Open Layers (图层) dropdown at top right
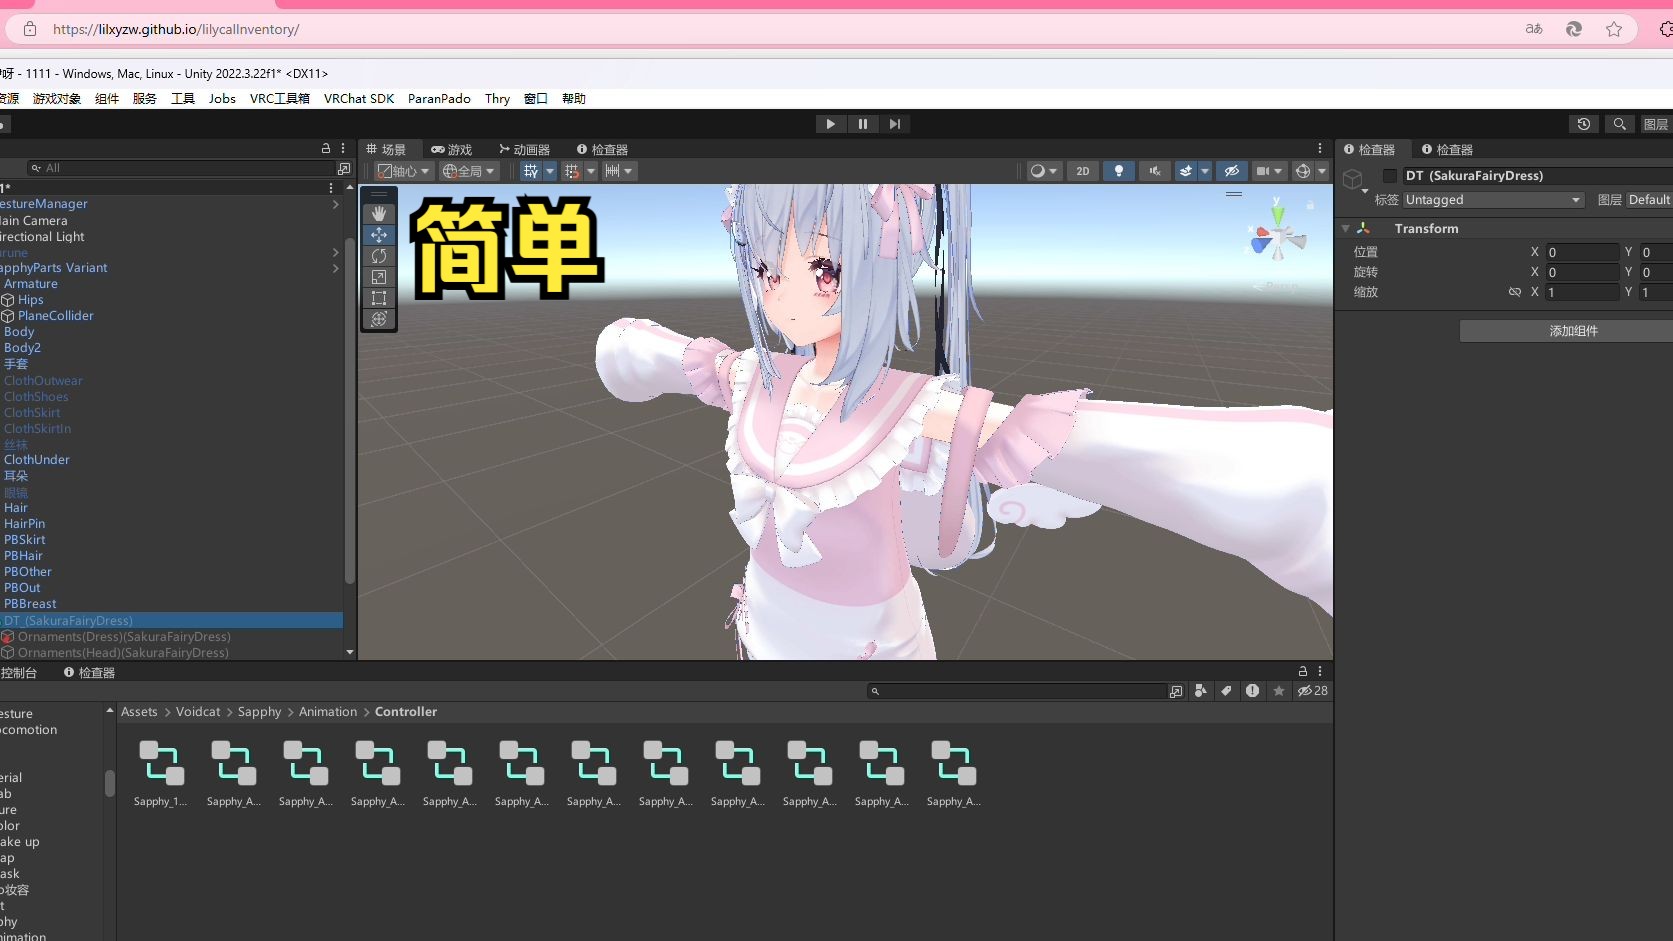 coord(1656,124)
